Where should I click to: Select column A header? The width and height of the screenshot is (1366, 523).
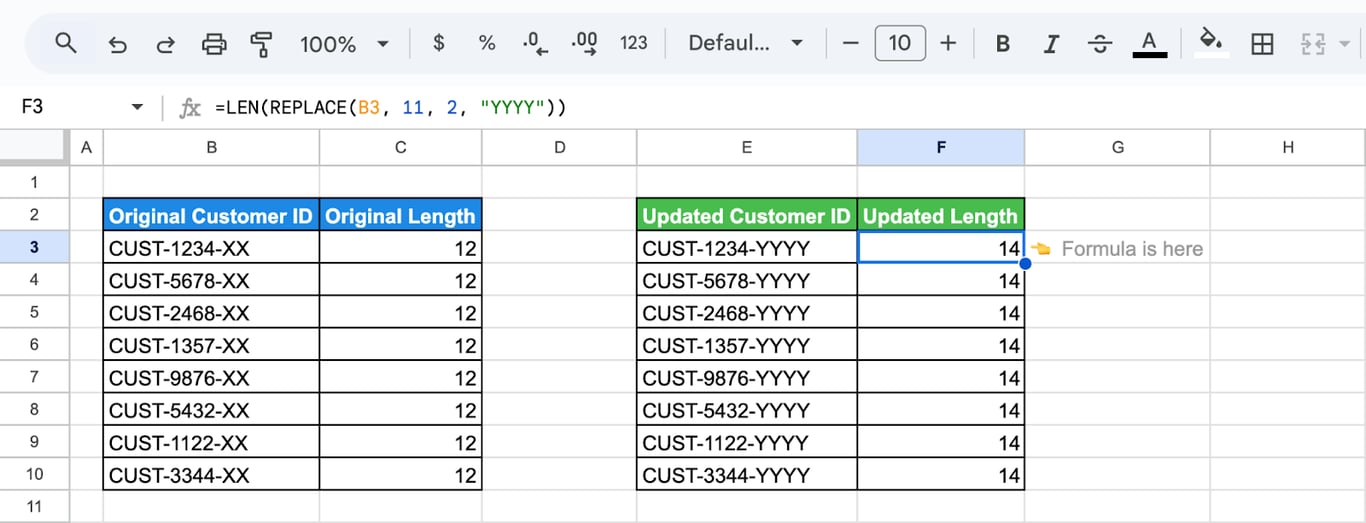(x=86, y=147)
